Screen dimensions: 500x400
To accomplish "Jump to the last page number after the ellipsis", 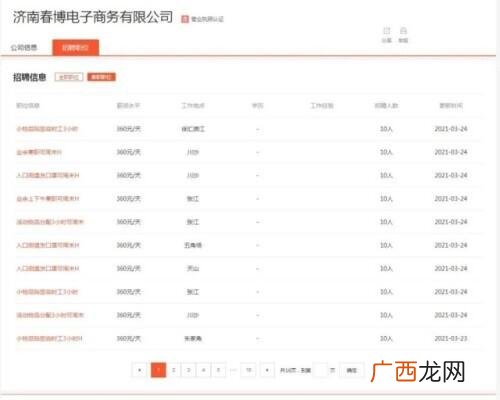I will coord(249,370).
